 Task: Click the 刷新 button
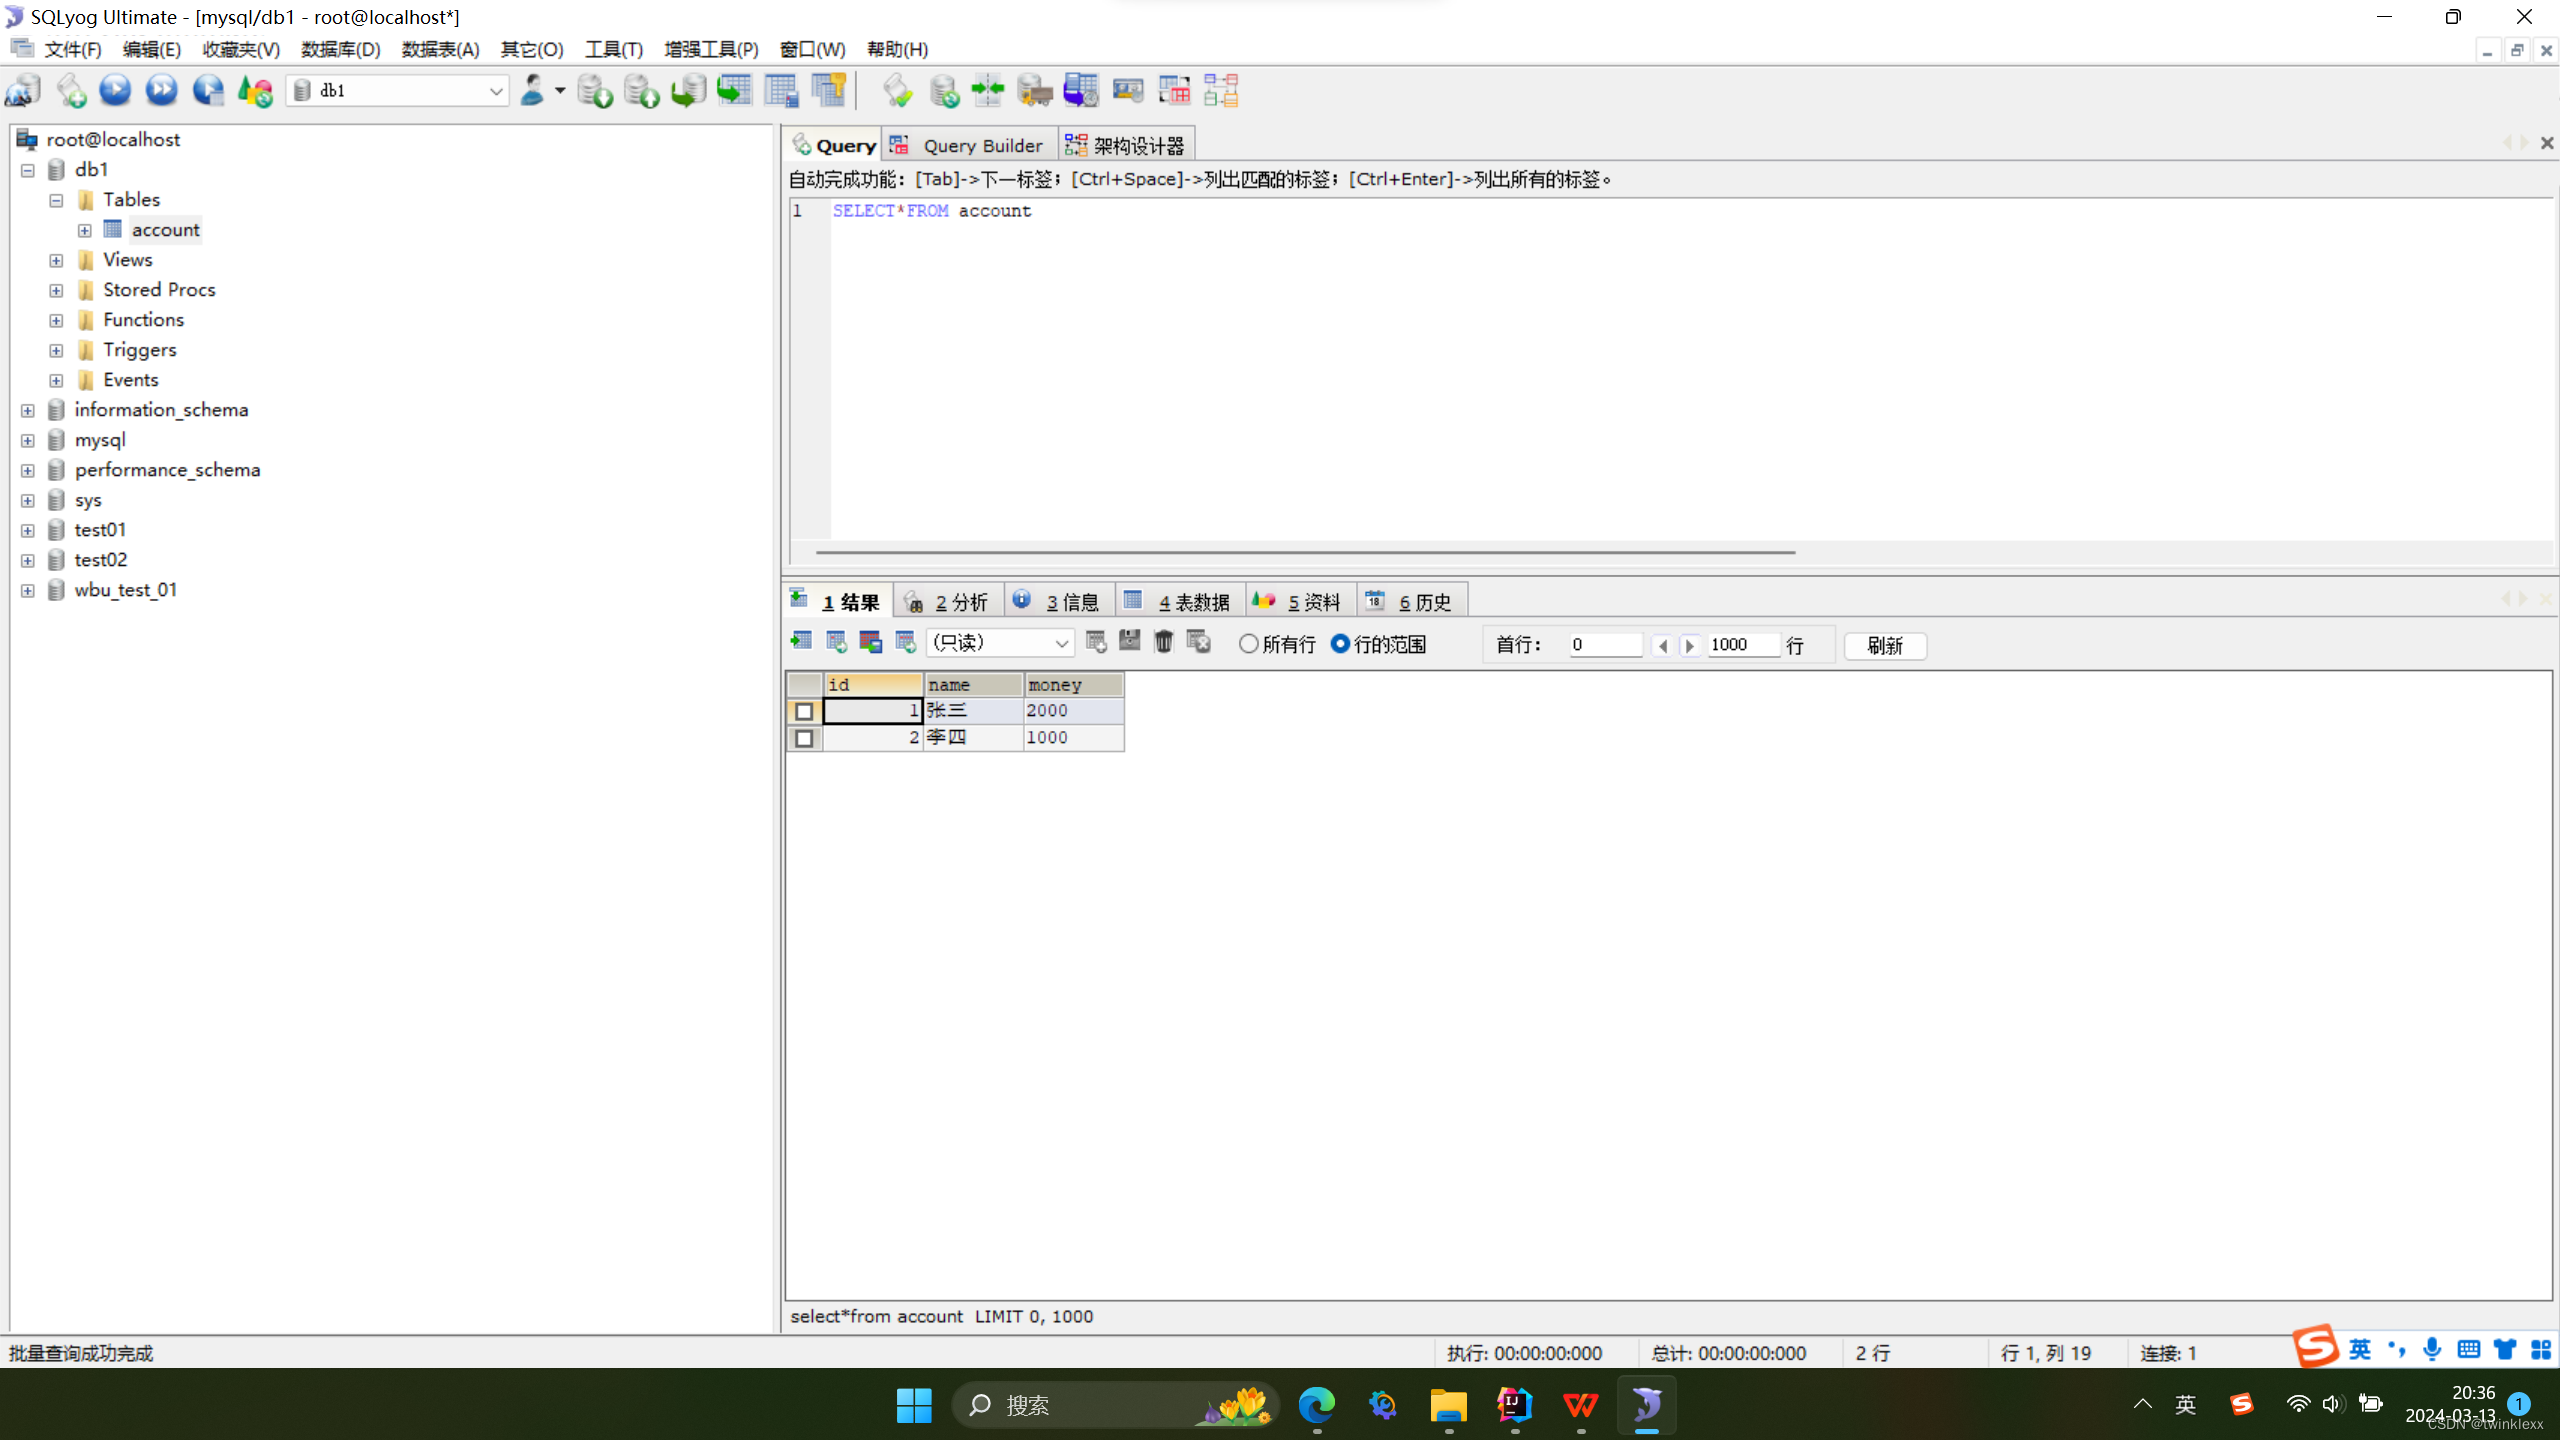1884,645
